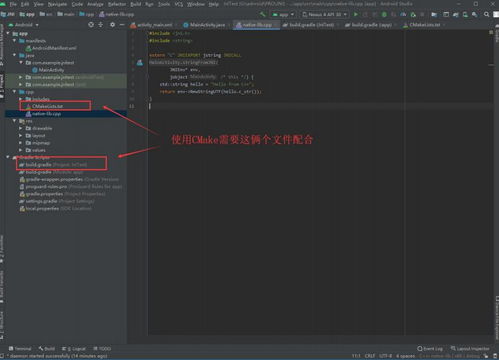The image size is (499, 360).
Task: Click the gutter icon beside MainActivity function line
Action: point(140,62)
